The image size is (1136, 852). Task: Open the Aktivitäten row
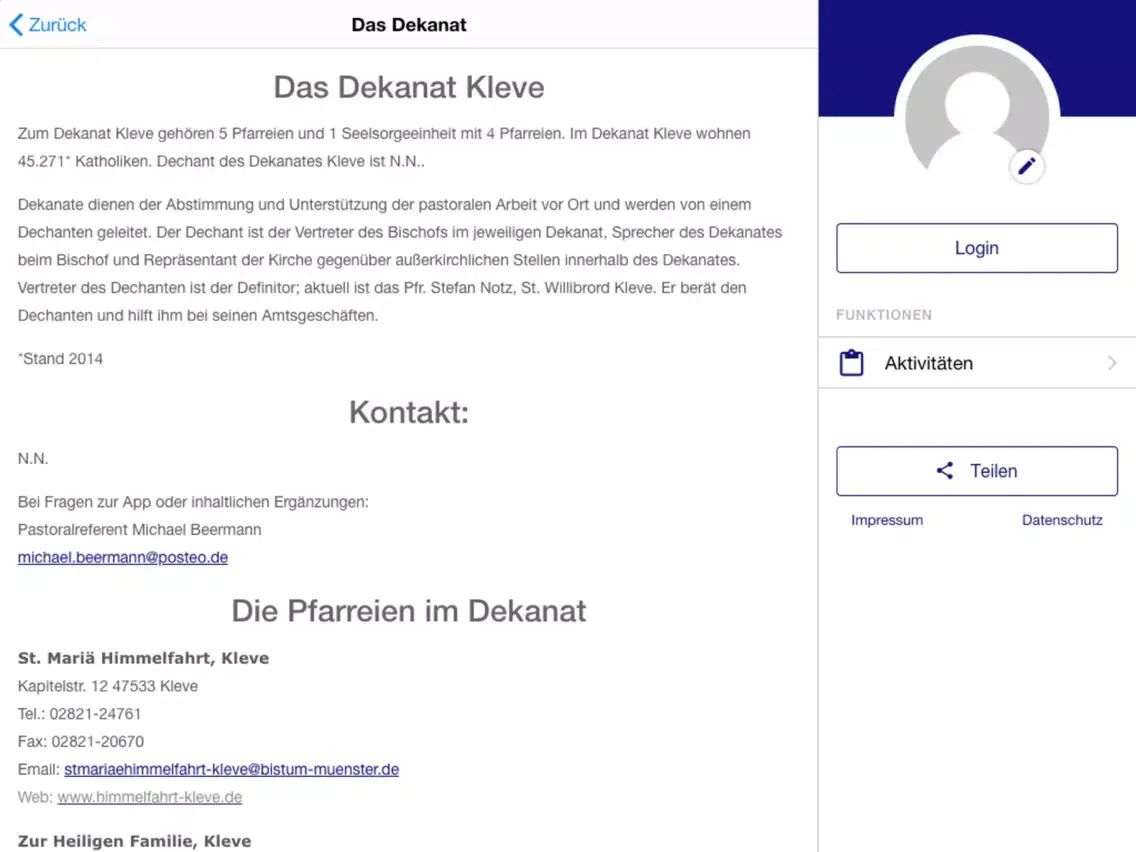tap(977, 363)
